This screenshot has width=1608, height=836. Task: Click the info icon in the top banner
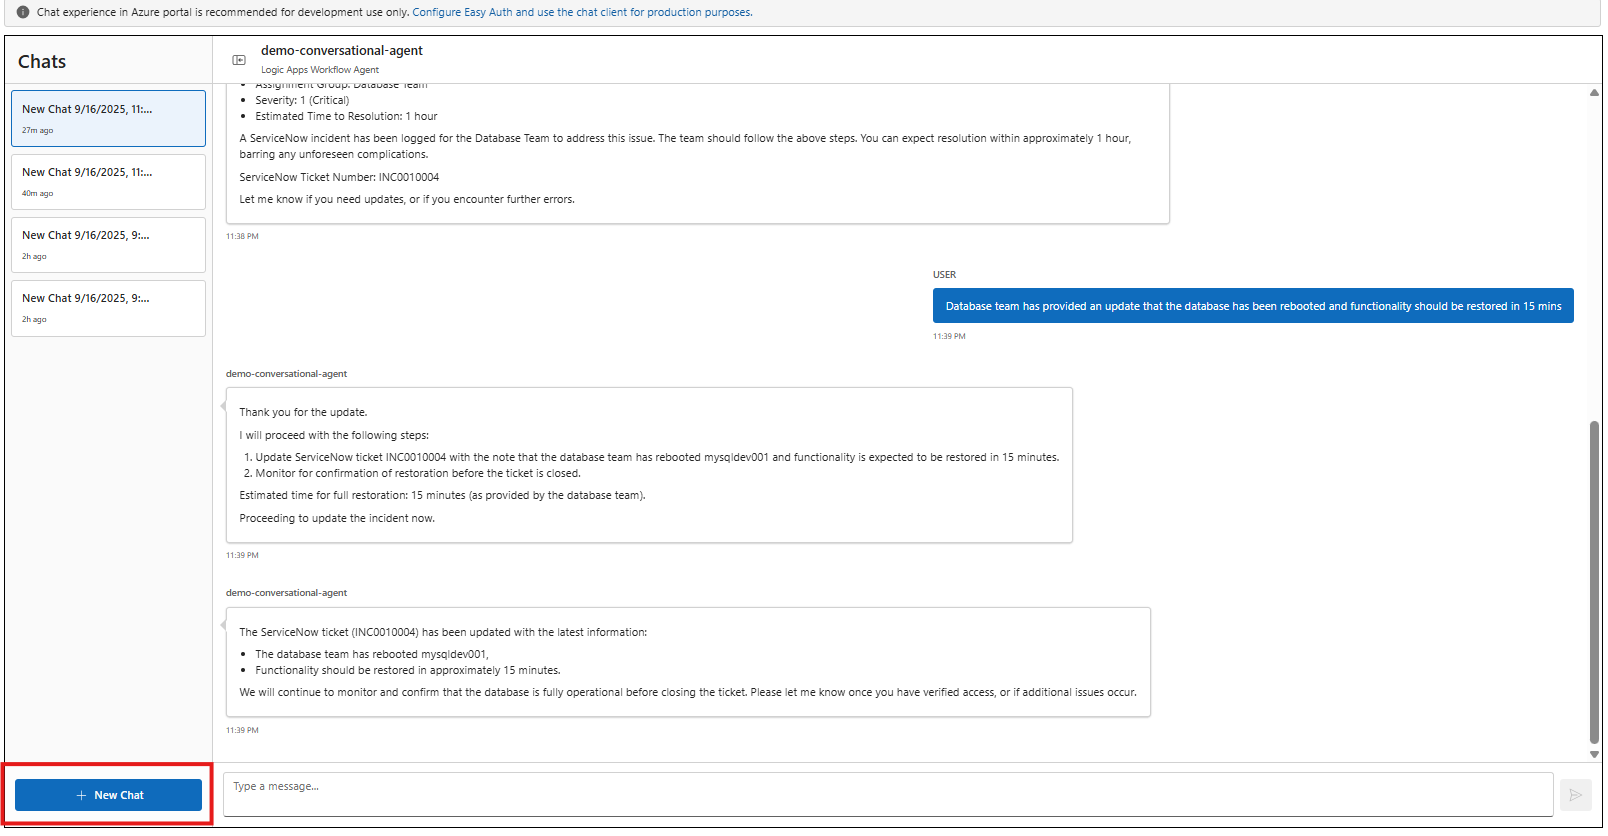(23, 12)
